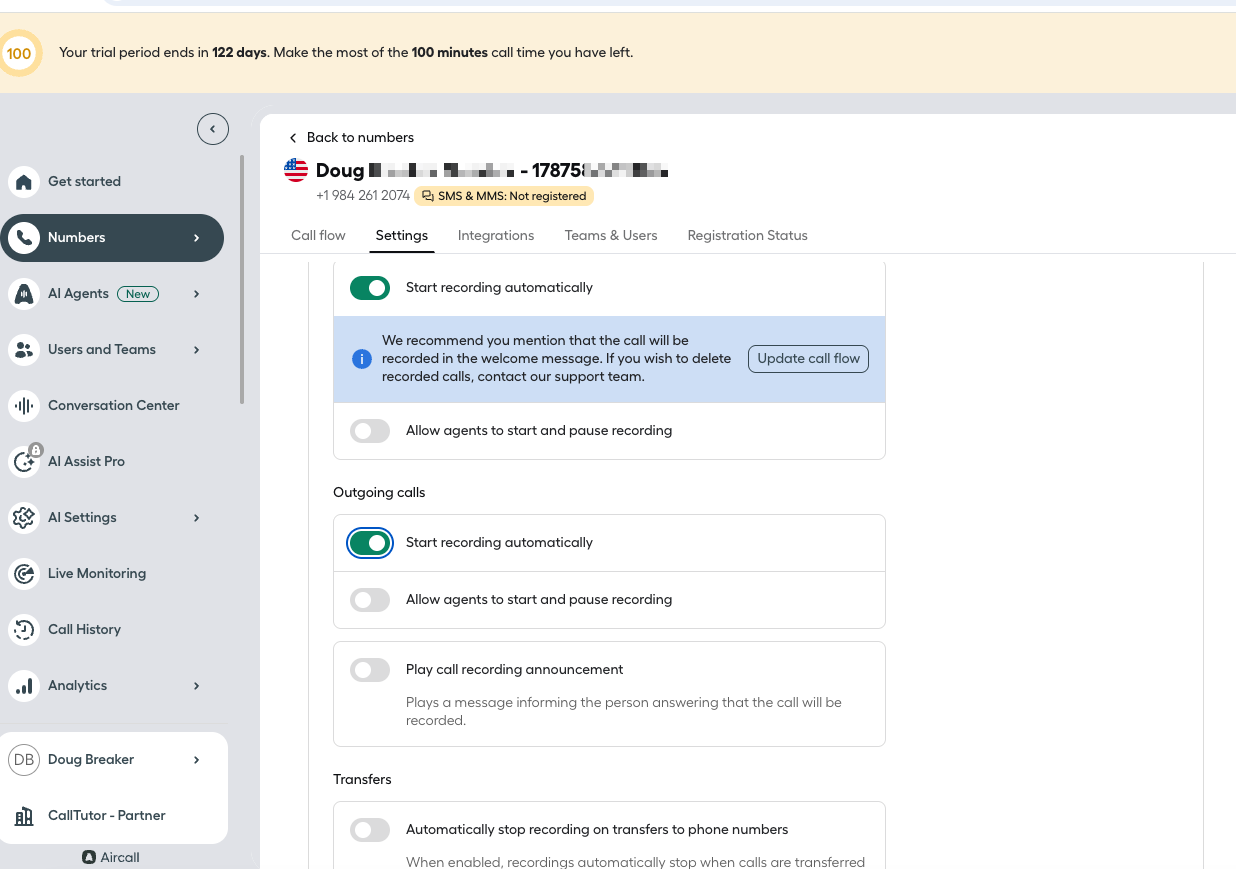Collapse the sidebar with the chevron button

[x=213, y=129]
